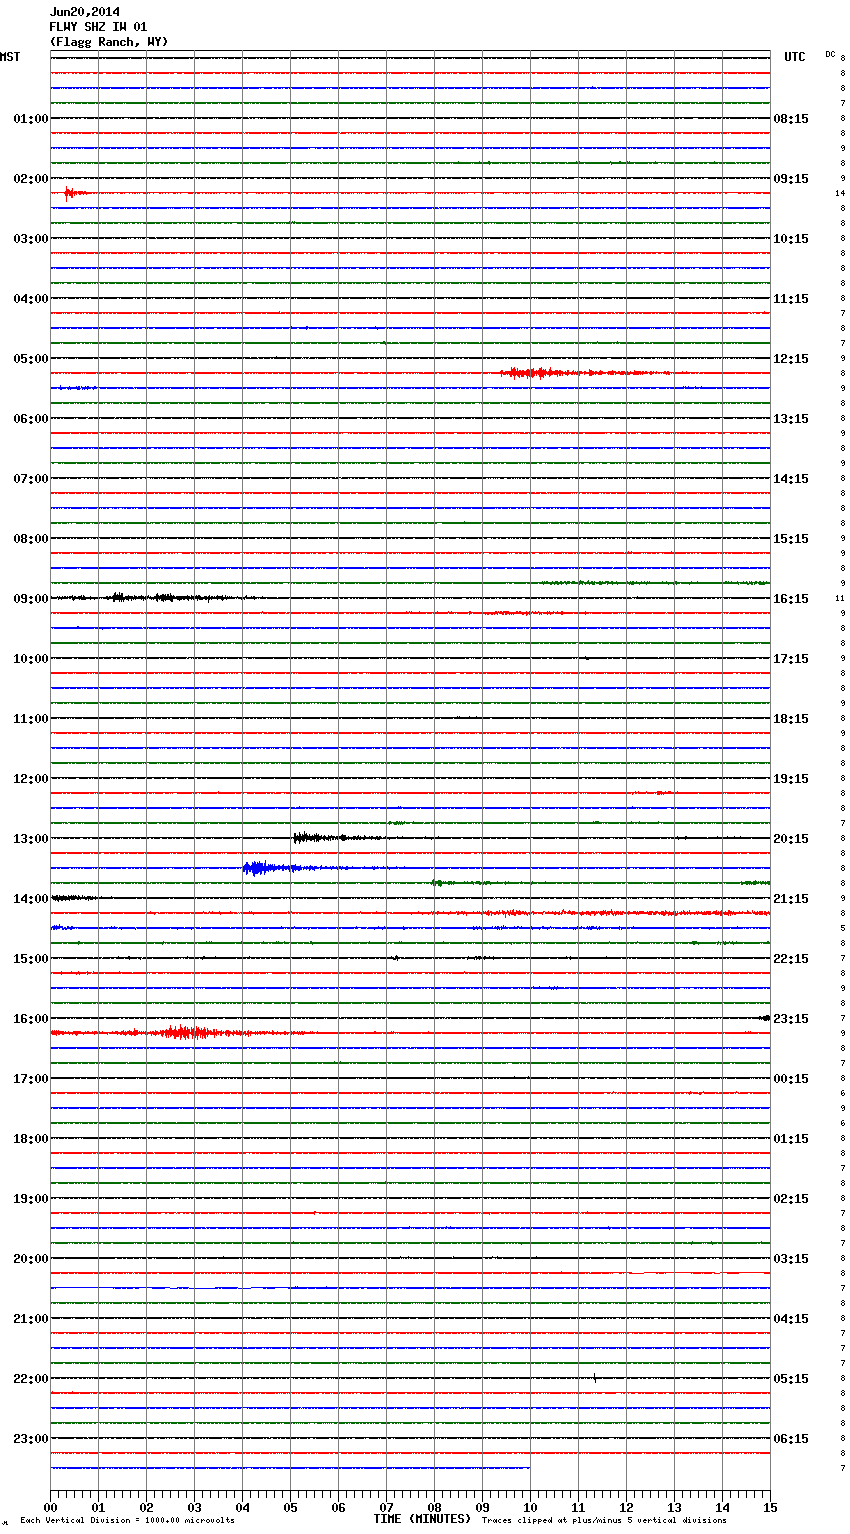Click the DC value 14
850x1534 pixels.
coord(840,193)
